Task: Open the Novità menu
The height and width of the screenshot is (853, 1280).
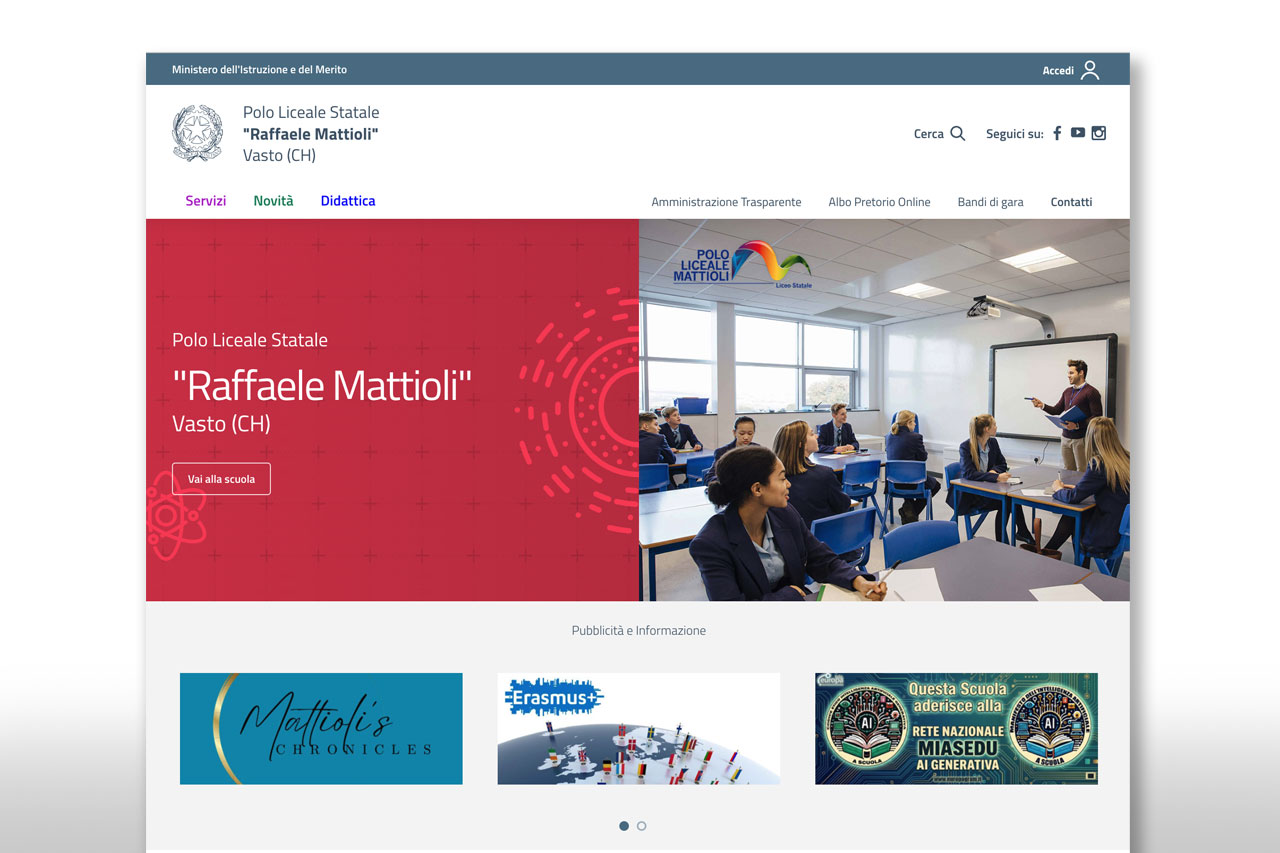Action: [273, 201]
